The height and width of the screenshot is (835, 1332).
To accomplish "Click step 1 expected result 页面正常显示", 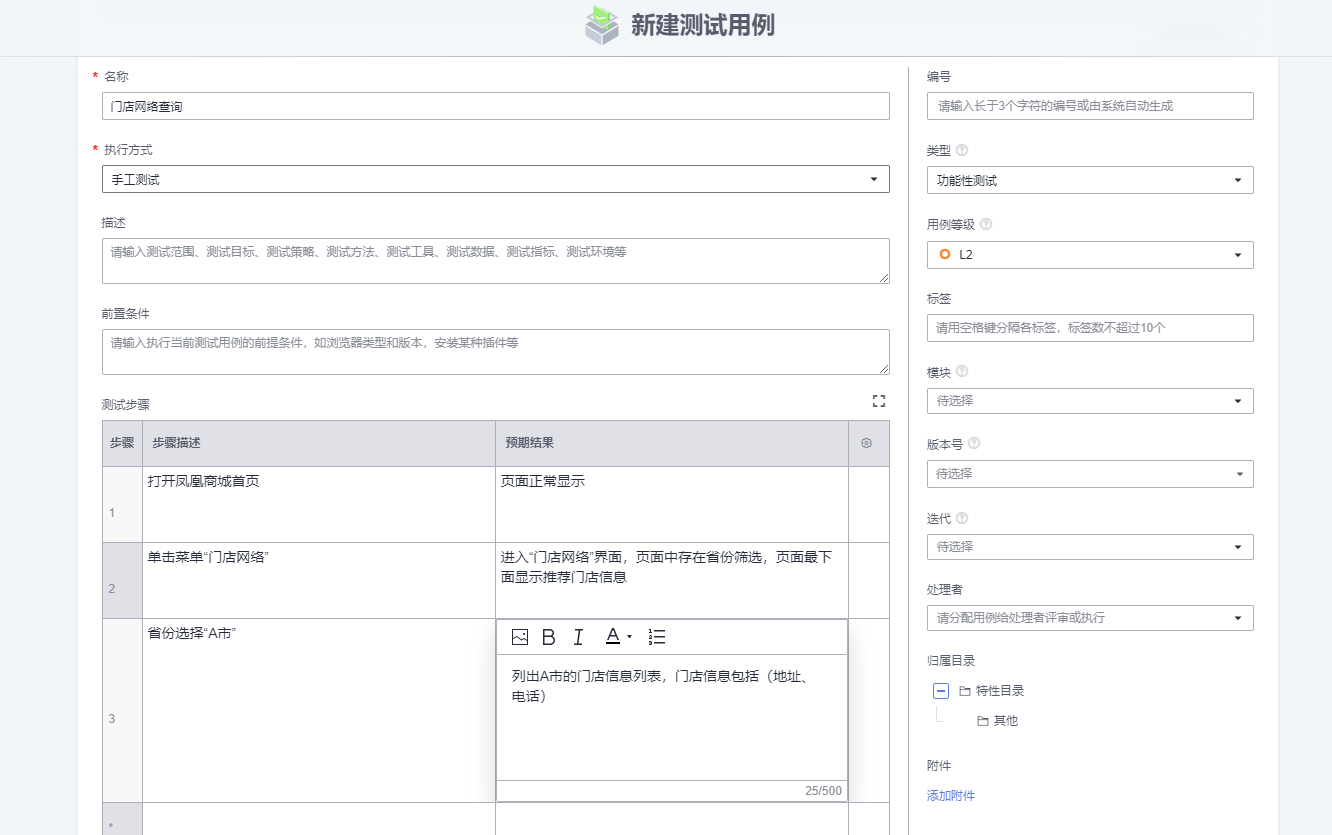I will click(543, 481).
